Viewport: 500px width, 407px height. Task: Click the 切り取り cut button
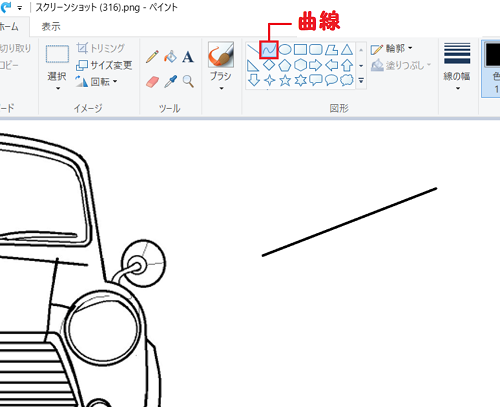click(15, 48)
